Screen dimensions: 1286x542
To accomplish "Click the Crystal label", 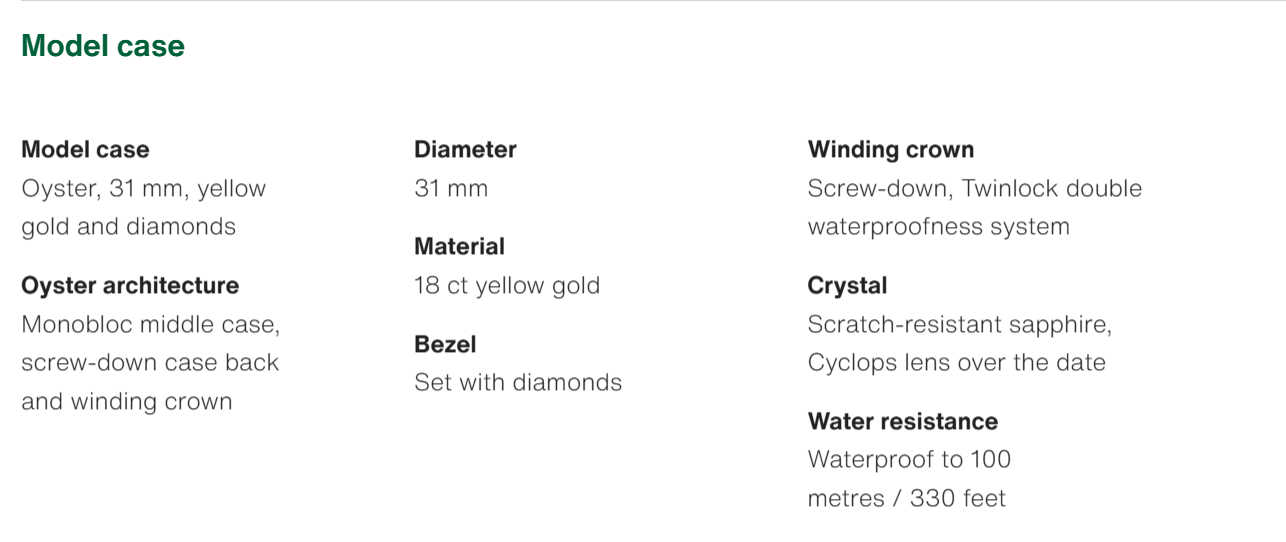I will pyautogui.click(x=847, y=286).
